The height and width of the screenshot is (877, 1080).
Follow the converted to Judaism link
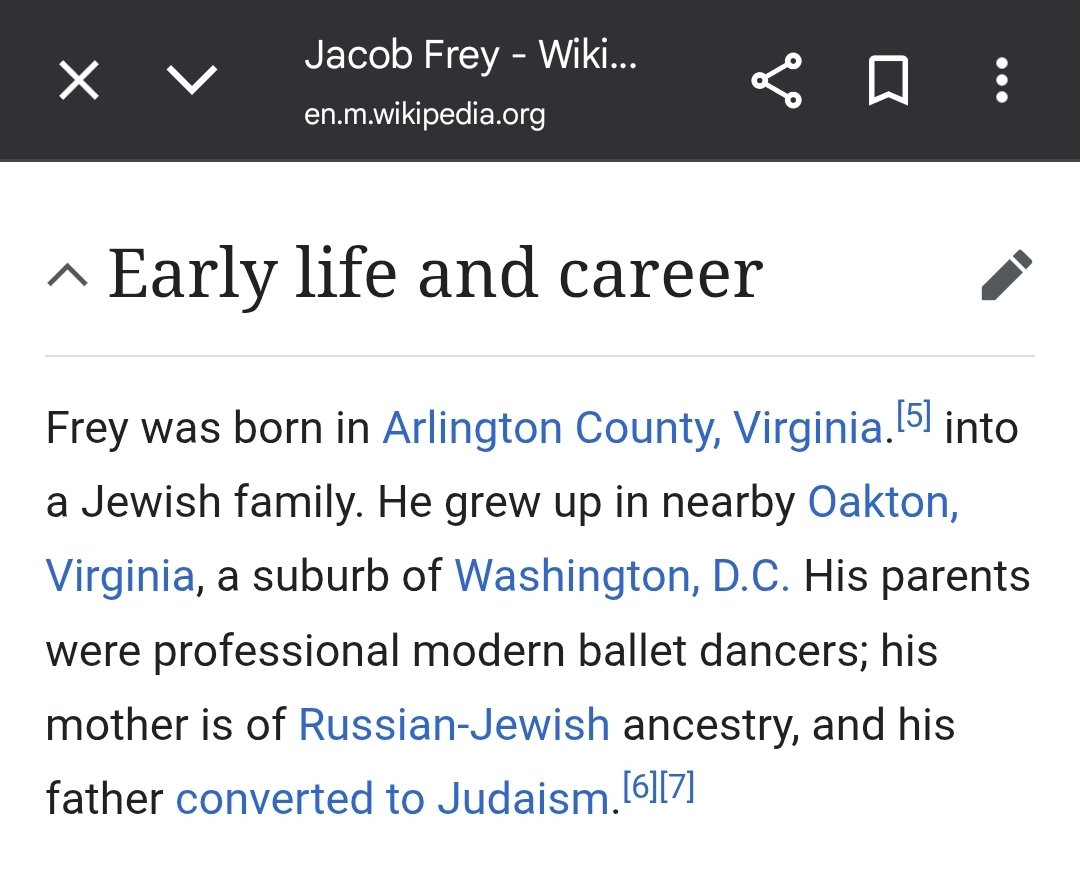[393, 798]
